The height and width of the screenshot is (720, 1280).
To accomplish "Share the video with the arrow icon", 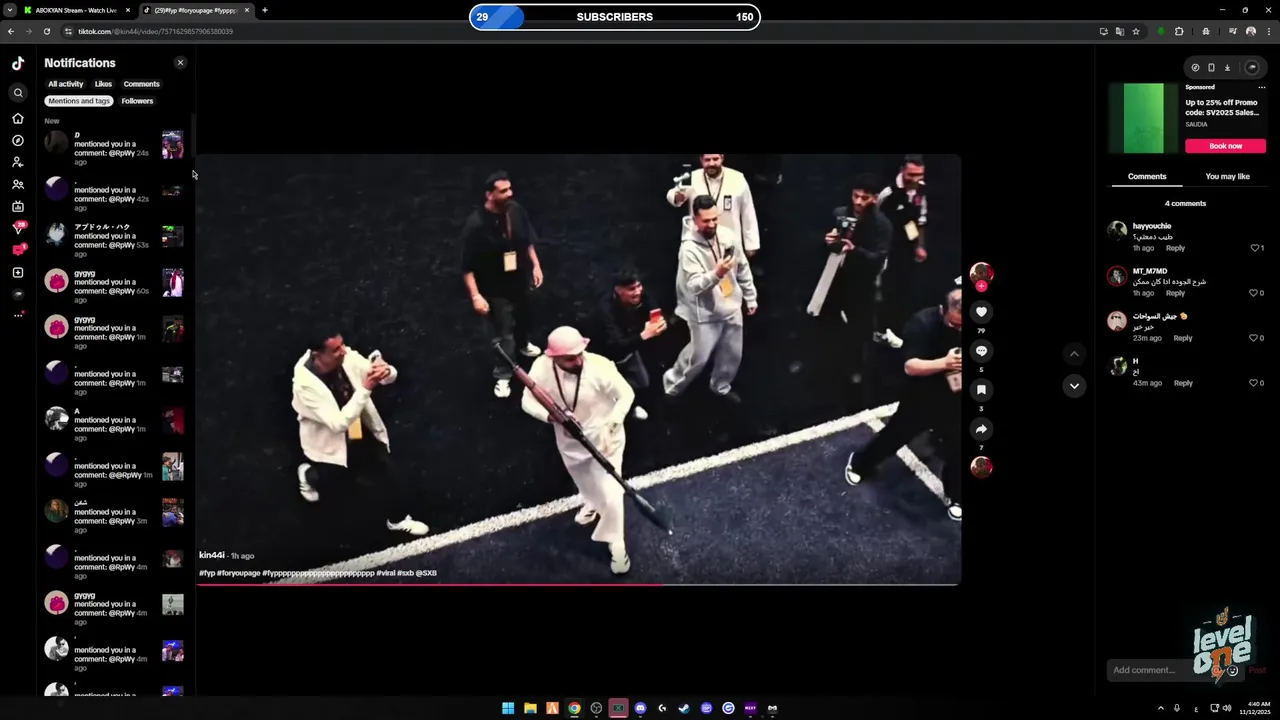I will pyautogui.click(x=981, y=429).
